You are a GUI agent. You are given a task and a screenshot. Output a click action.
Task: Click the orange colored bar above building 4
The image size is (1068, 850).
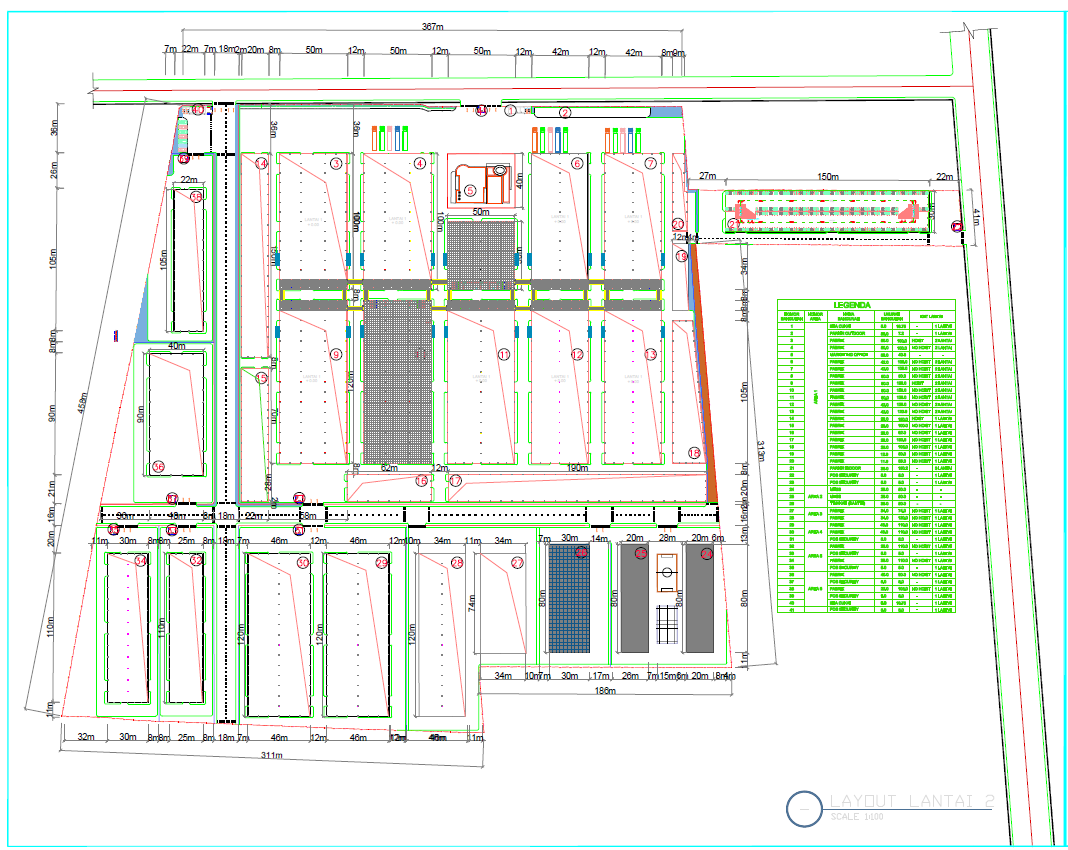click(x=375, y=138)
